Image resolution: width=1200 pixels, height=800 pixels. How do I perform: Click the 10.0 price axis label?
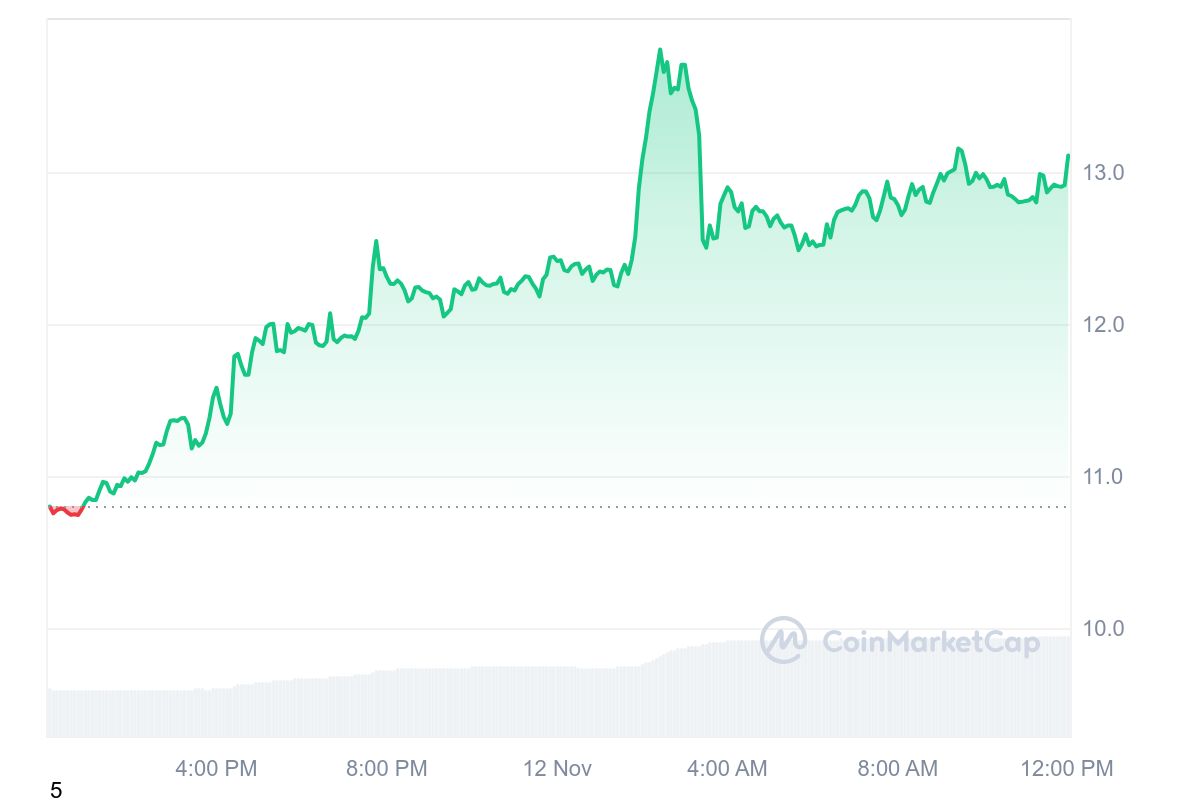click(x=1103, y=629)
